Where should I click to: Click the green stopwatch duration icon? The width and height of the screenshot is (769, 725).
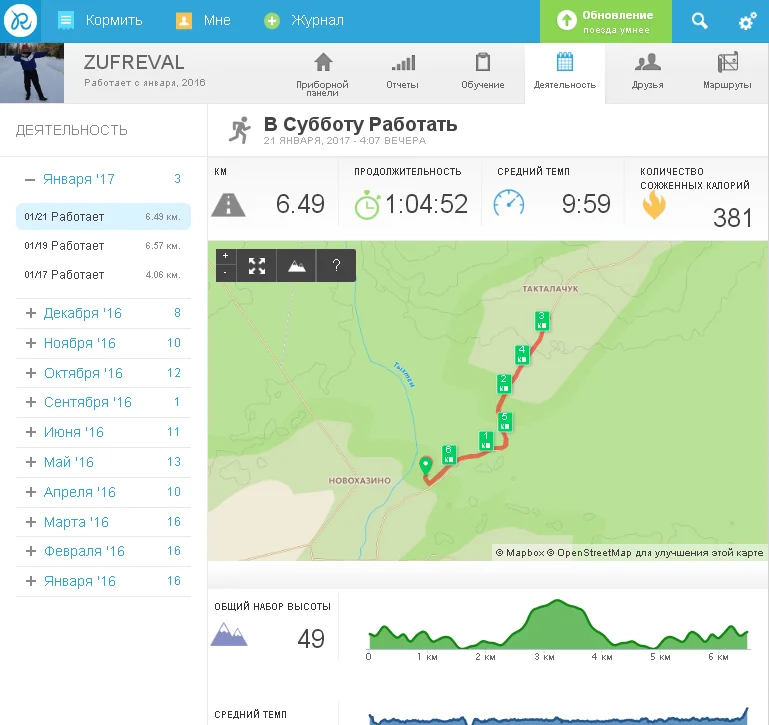[367, 205]
